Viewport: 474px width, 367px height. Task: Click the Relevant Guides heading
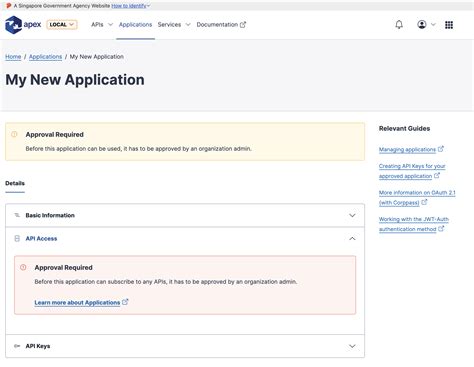tap(404, 129)
